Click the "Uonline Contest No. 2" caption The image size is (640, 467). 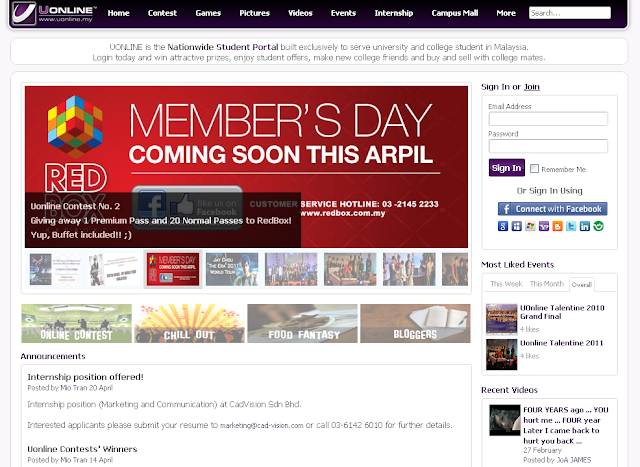(x=75, y=206)
